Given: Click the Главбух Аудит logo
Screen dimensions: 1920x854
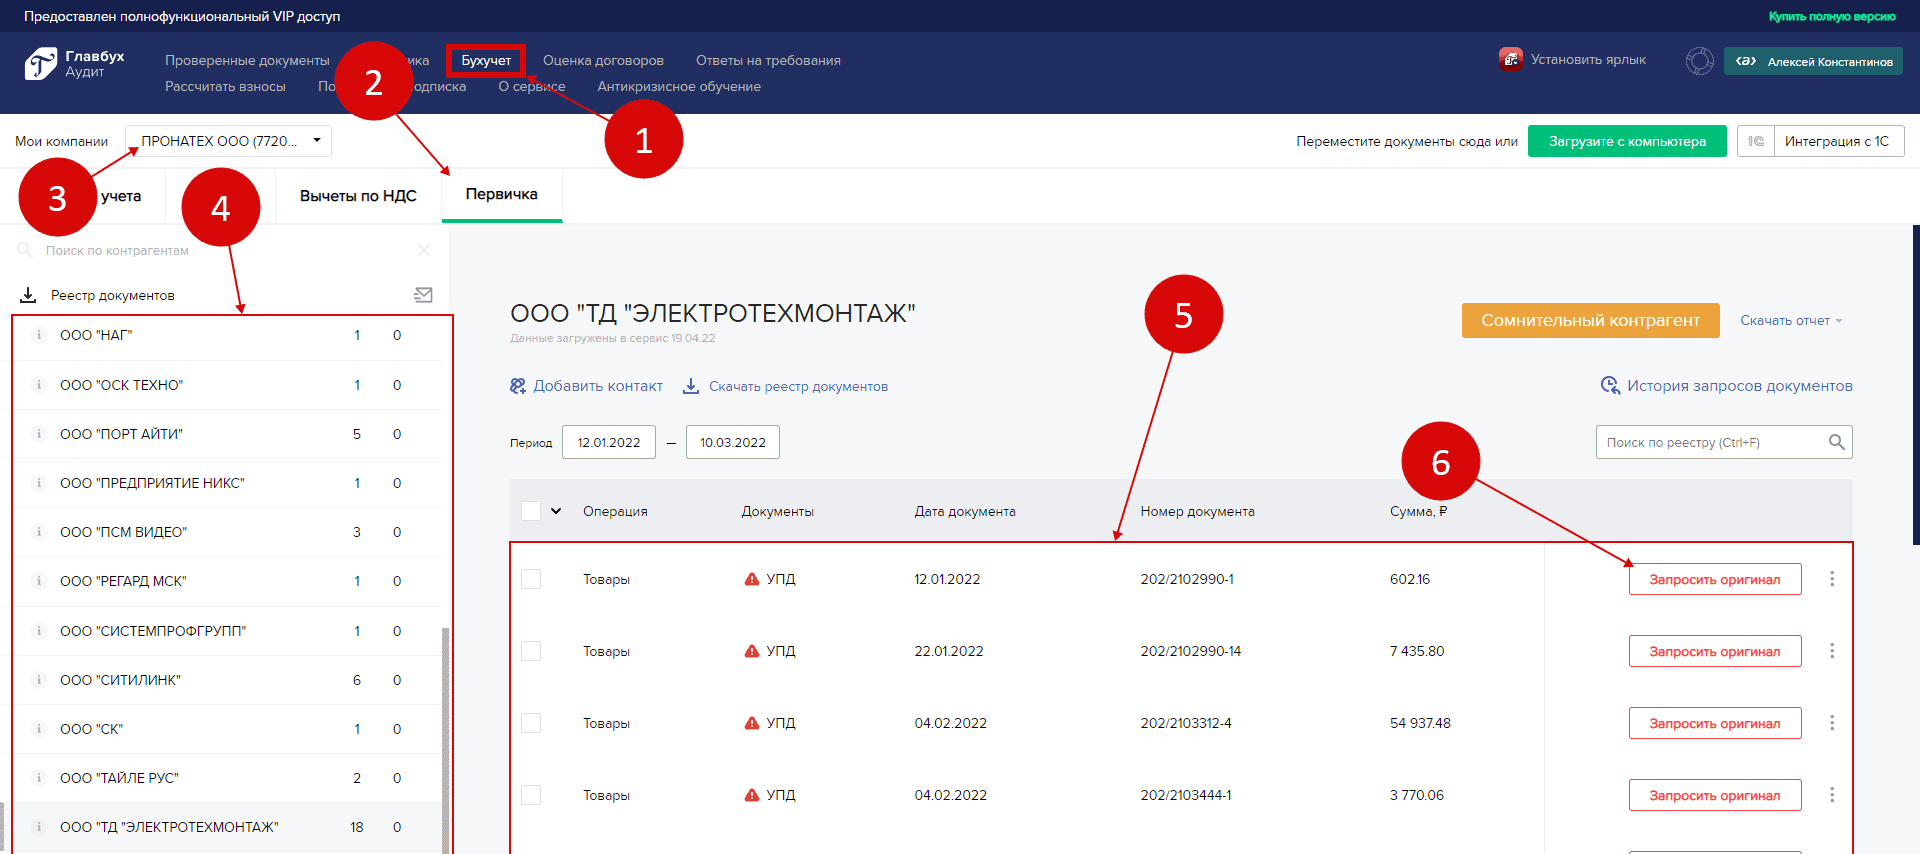Looking at the screenshot, I should tap(74, 63).
